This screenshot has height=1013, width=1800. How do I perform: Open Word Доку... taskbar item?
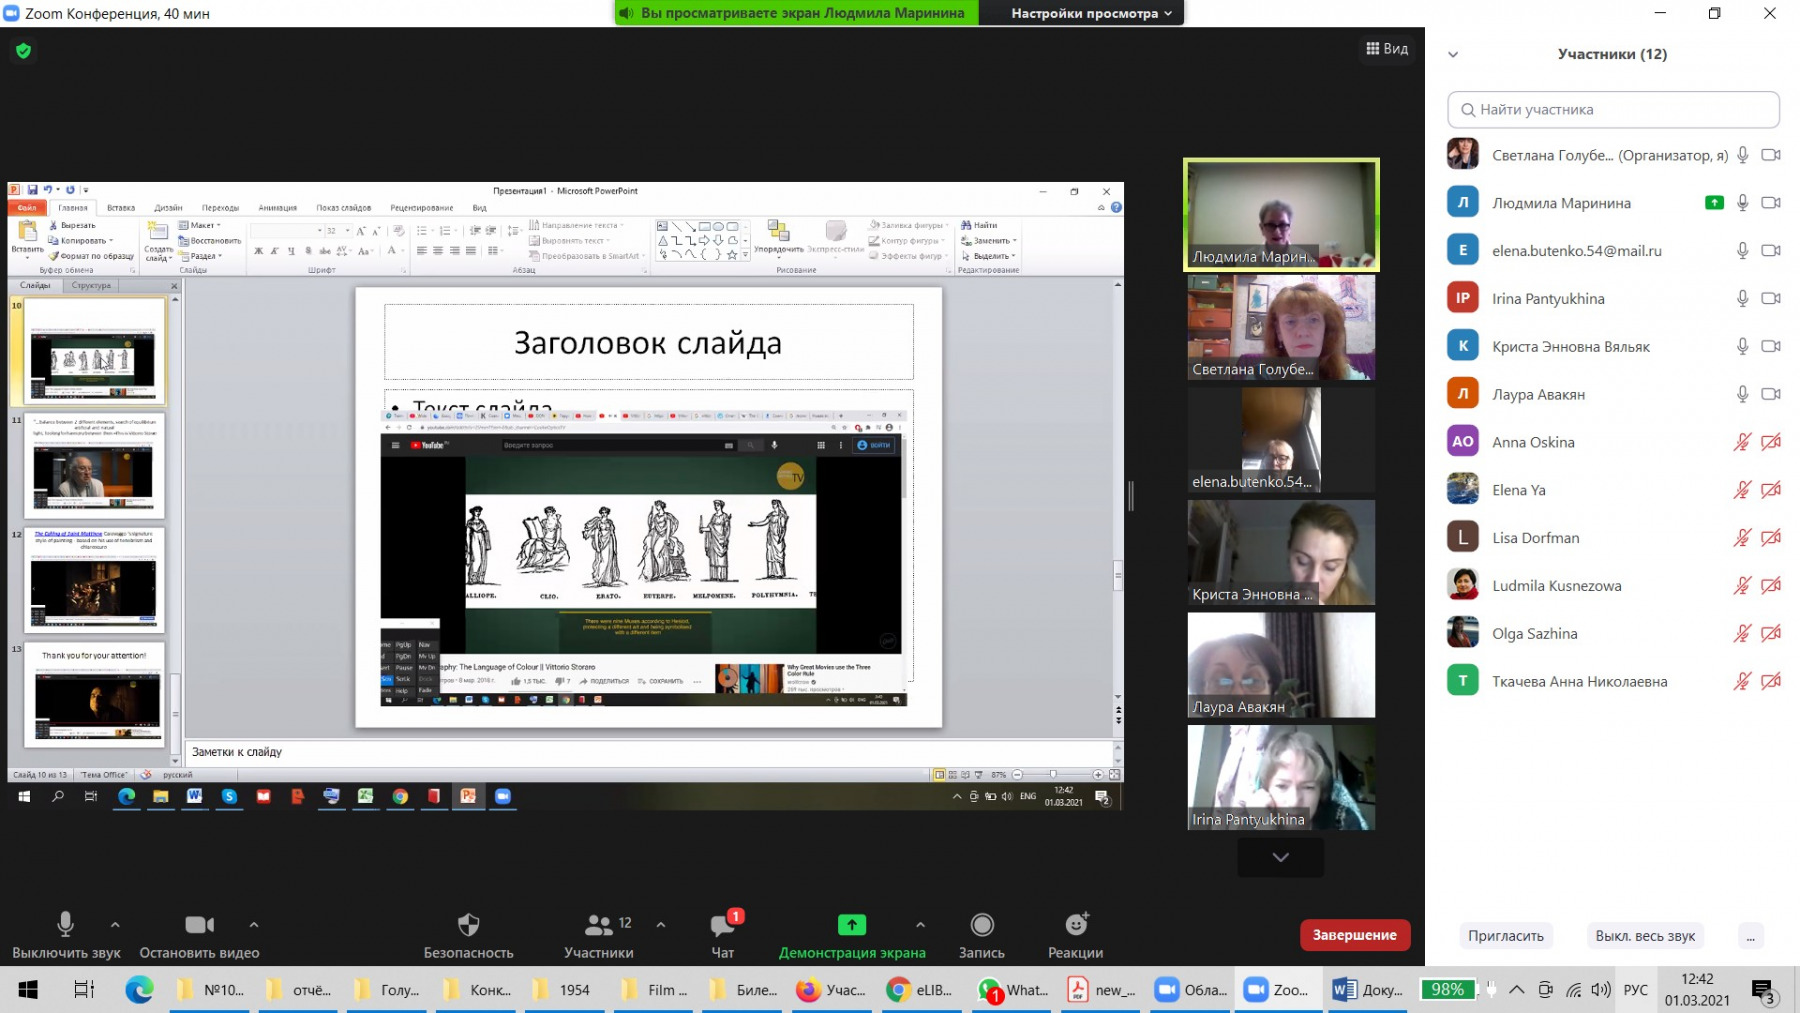click(1368, 990)
